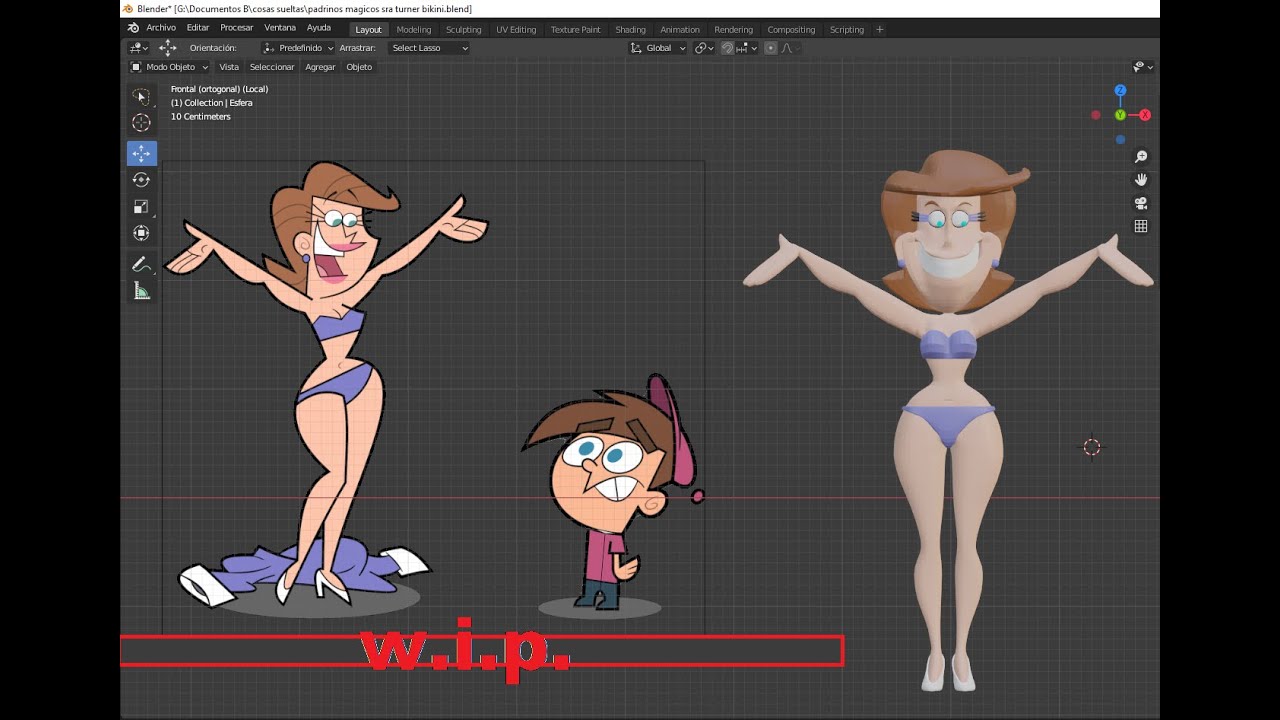Select the 3D Cursor tool
The width and height of the screenshot is (1280, 720).
pos(141,123)
